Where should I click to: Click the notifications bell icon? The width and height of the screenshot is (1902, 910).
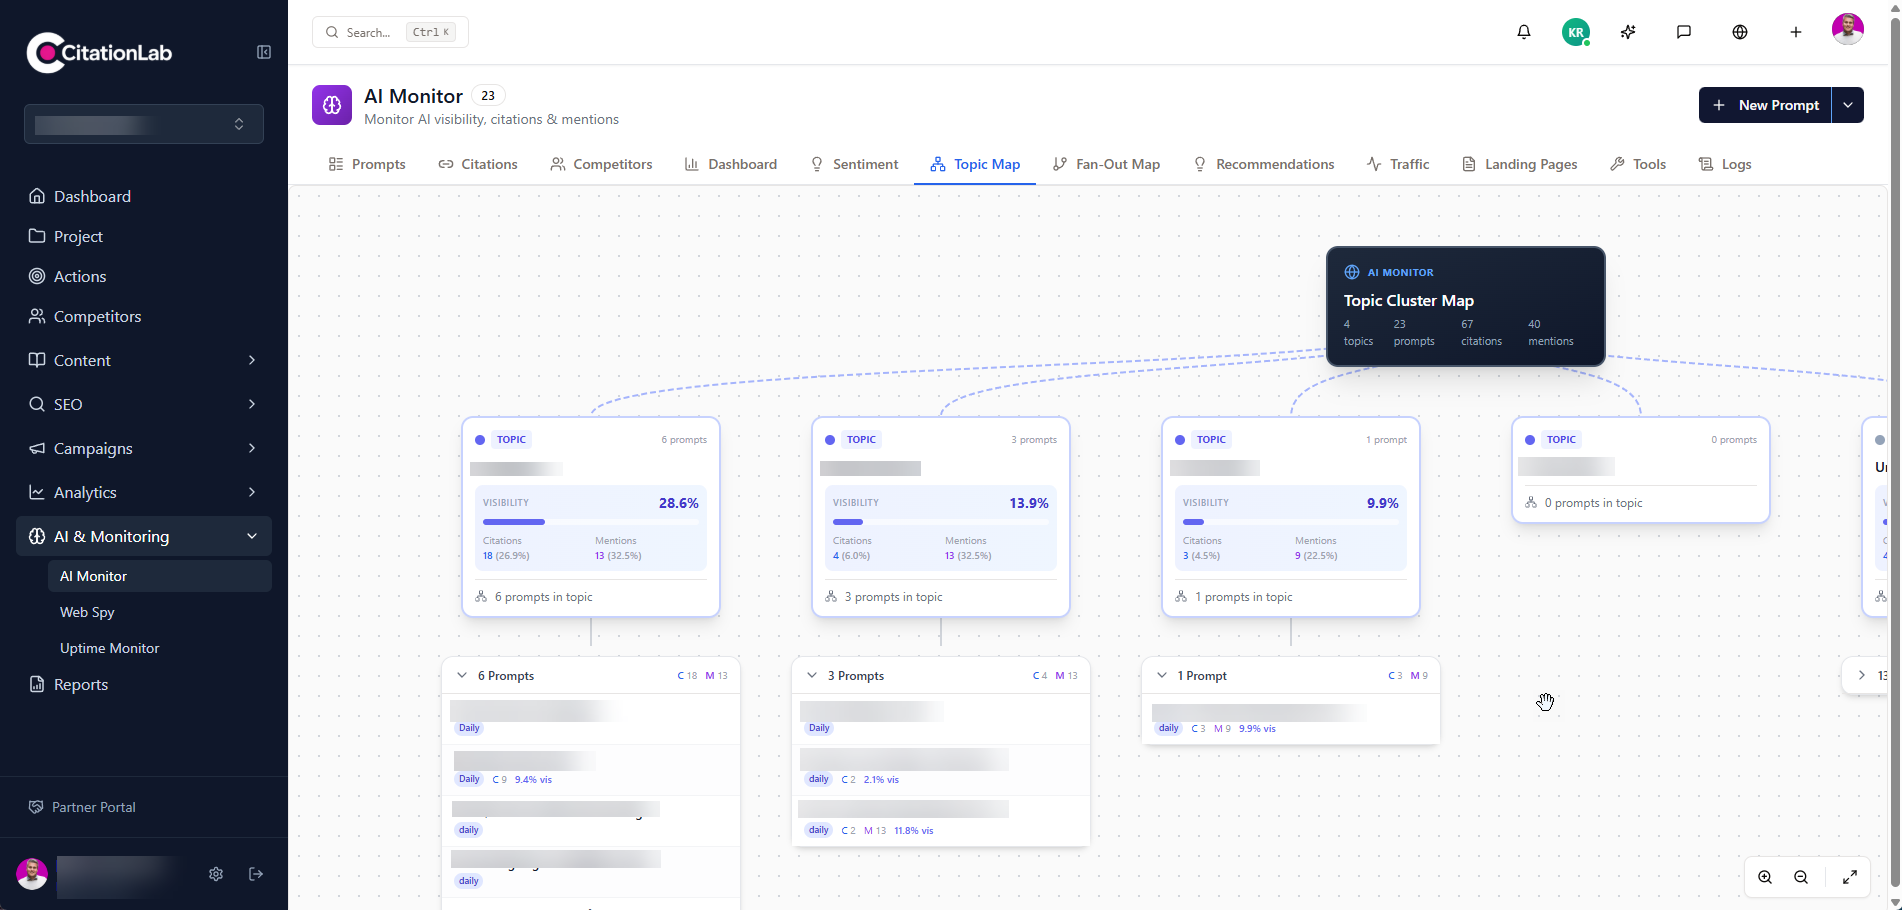(x=1523, y=32)
